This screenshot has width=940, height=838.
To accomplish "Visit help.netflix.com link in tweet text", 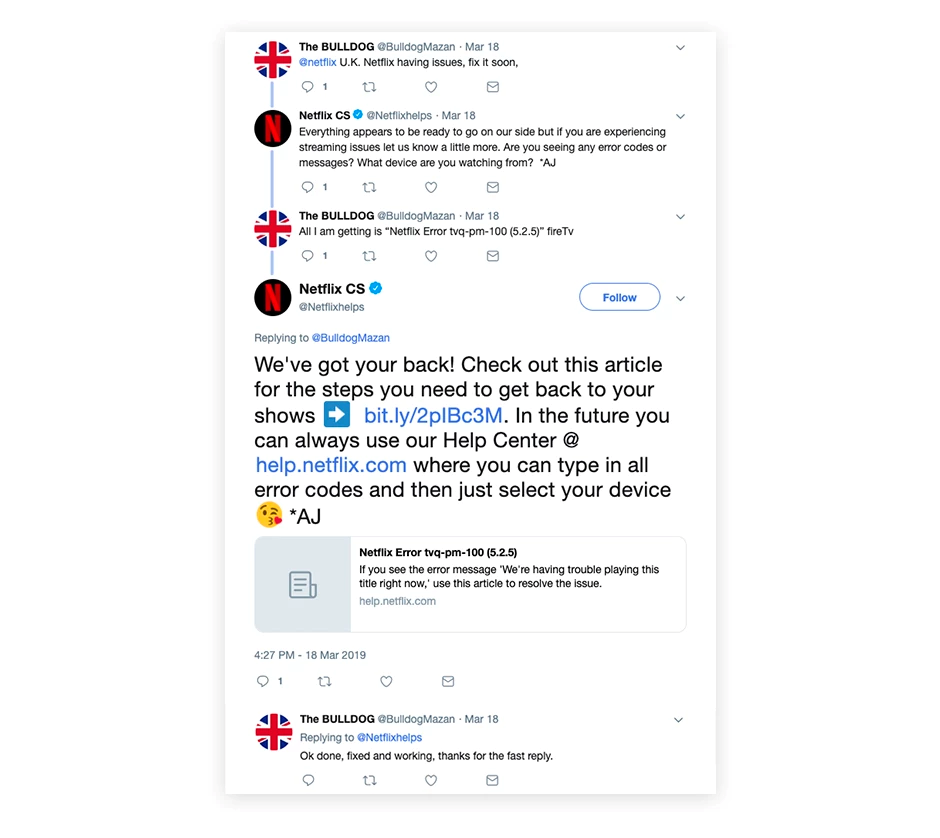I will point(331,465).
